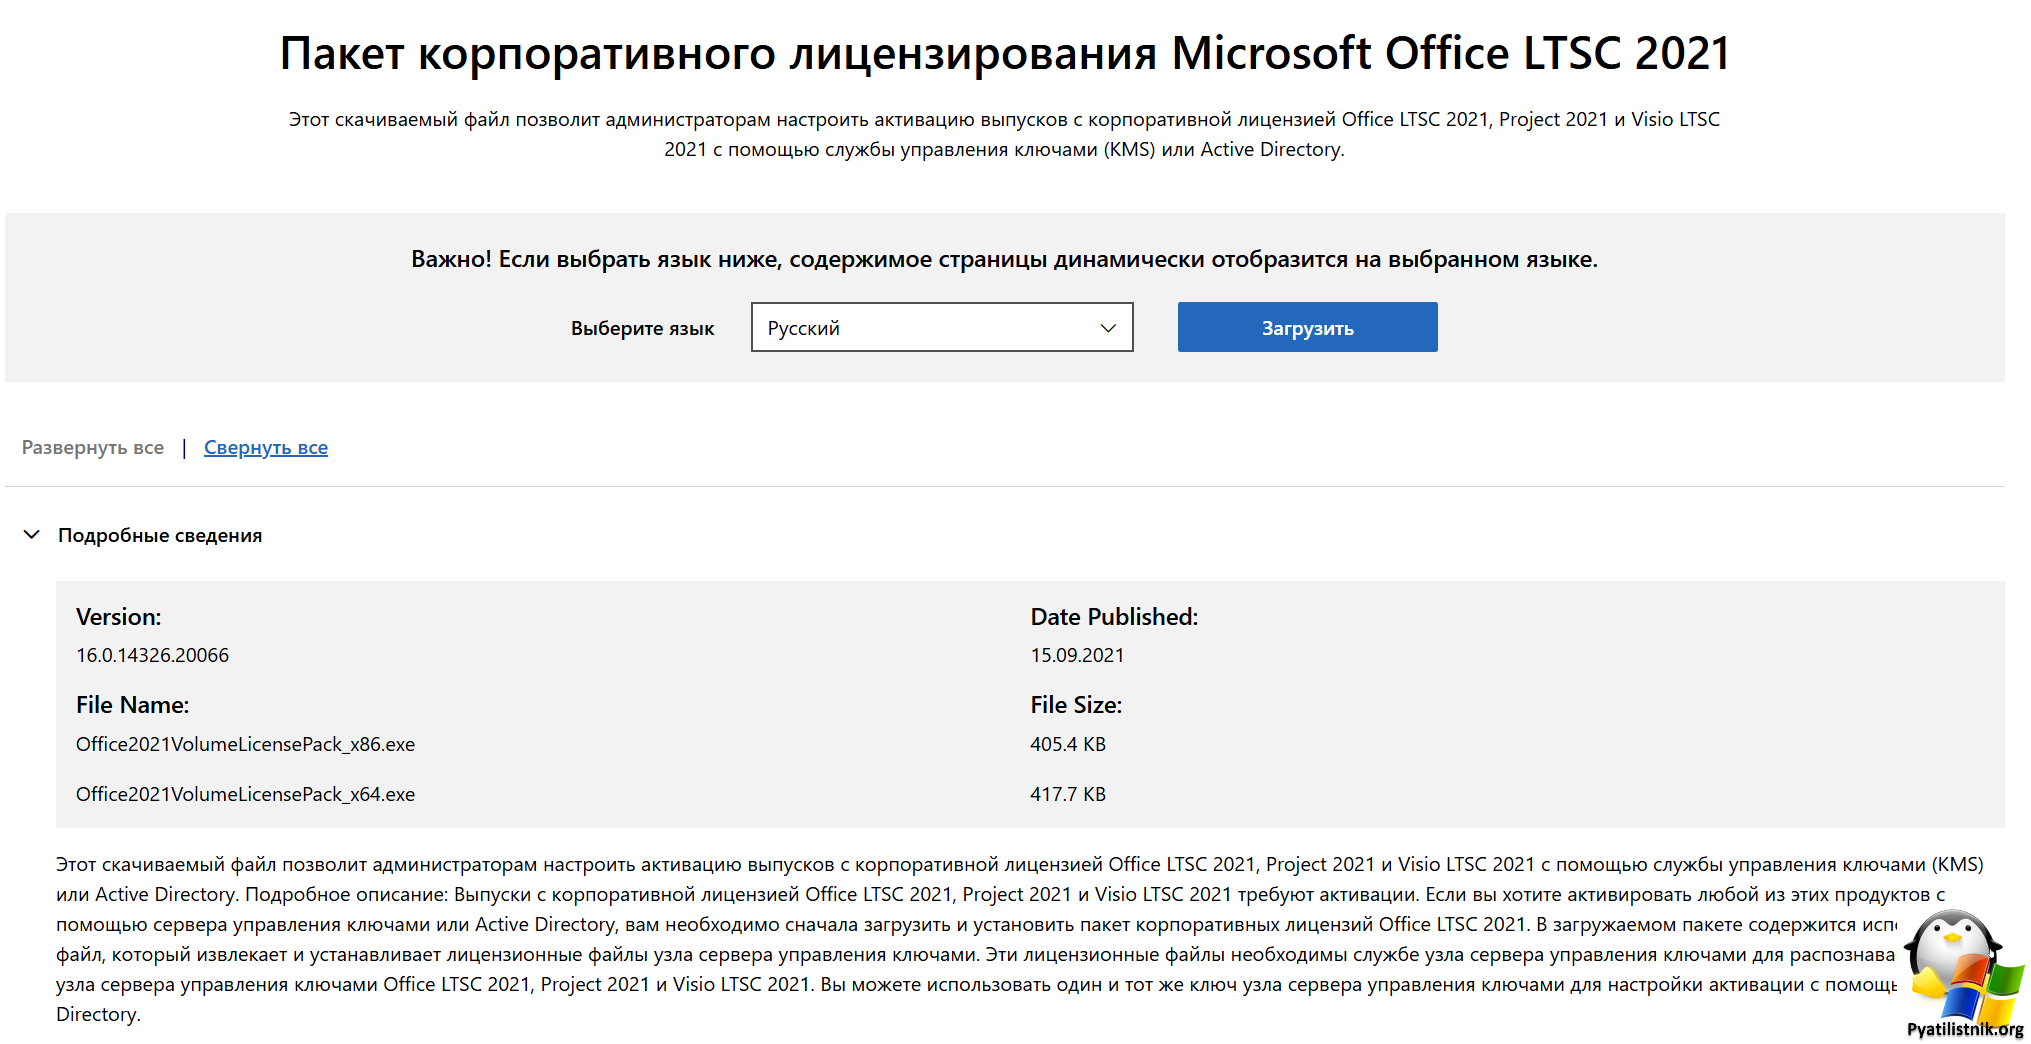Click the Выберите язык label
The image size is (2031, 1044).
click(x=642, y=328)
